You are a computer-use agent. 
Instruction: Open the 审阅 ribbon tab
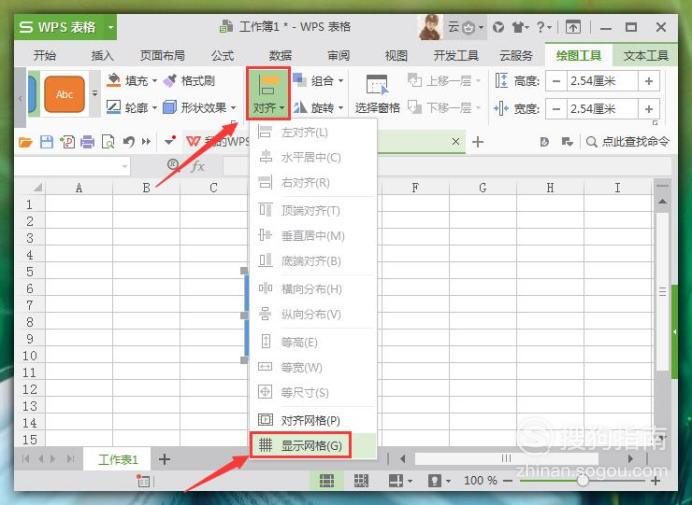[x=338, y=56]
